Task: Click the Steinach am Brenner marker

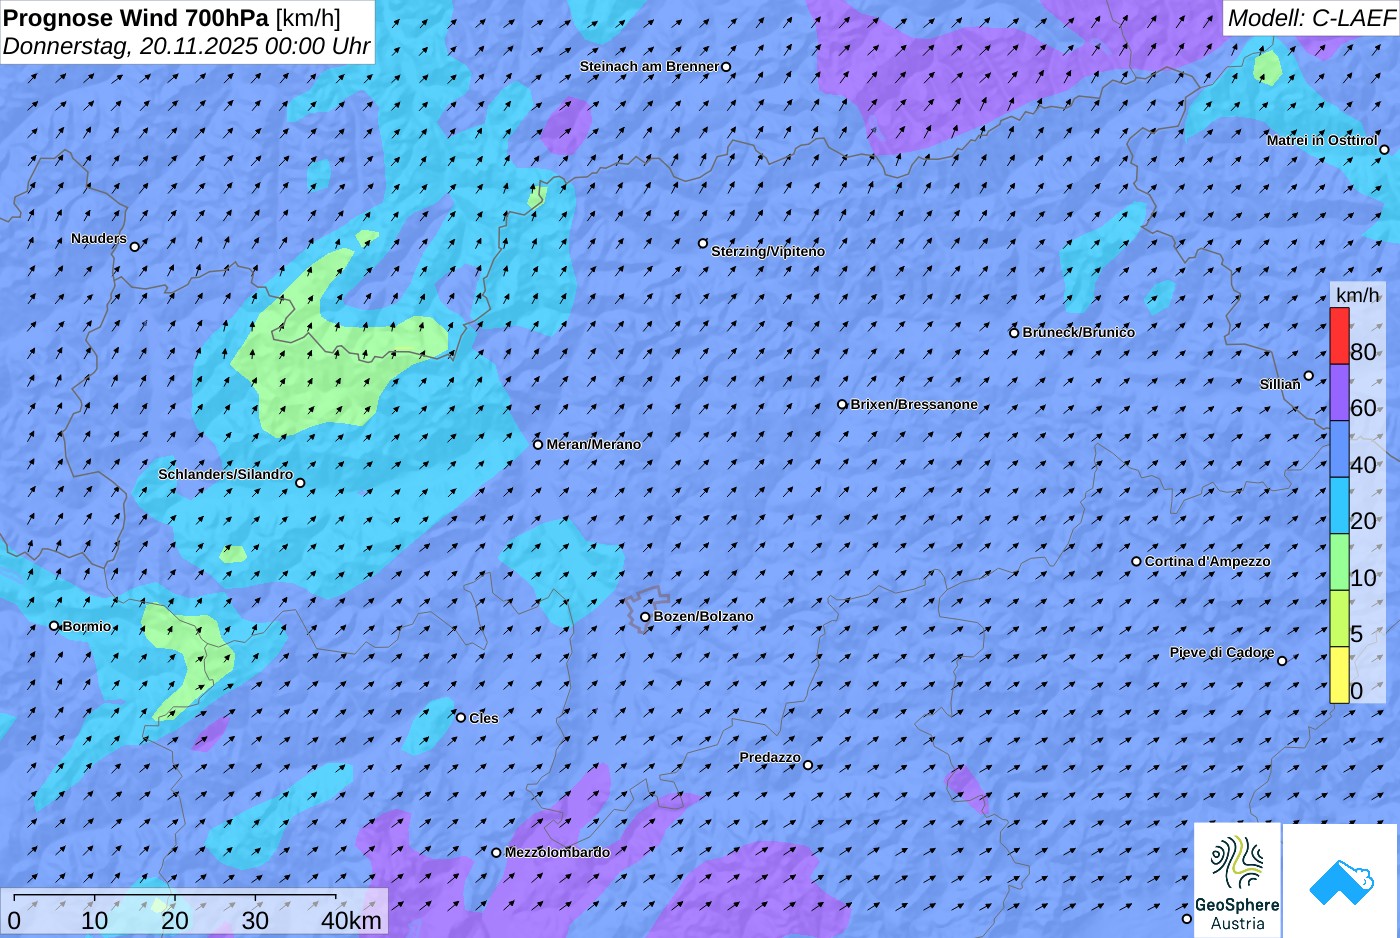Action: [726, 67]
